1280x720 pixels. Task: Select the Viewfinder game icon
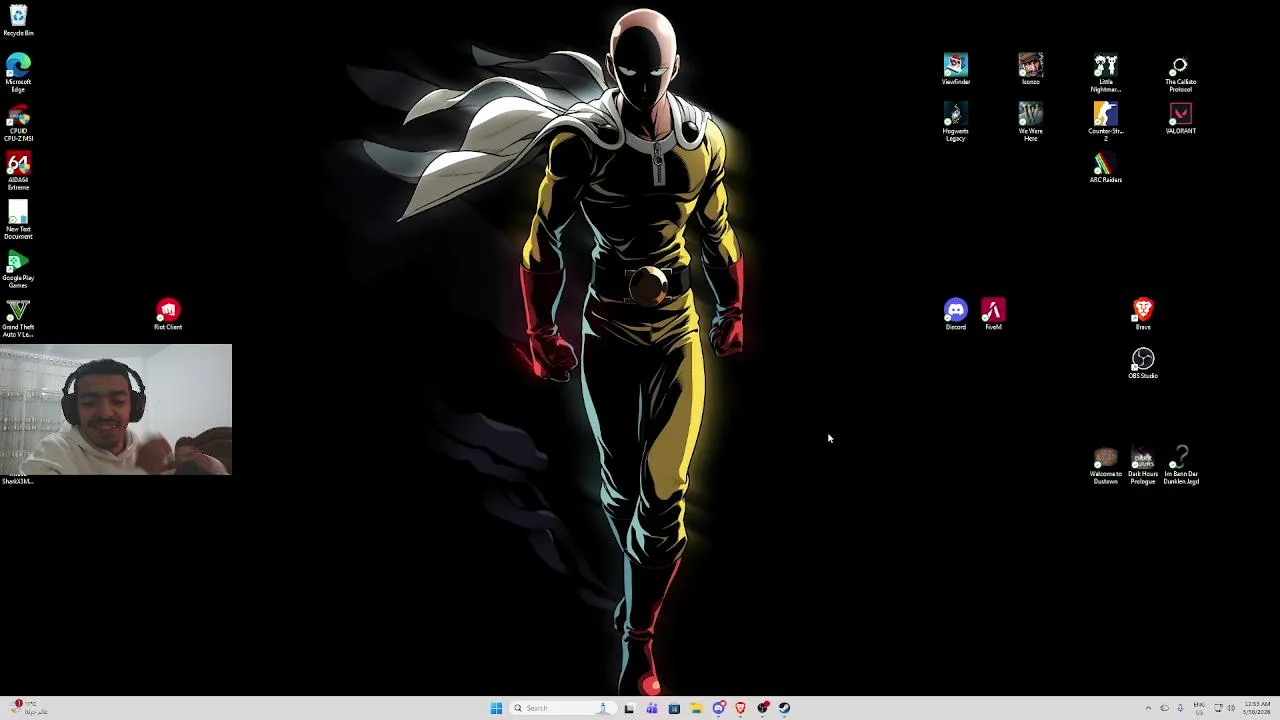tap(955, 69)
